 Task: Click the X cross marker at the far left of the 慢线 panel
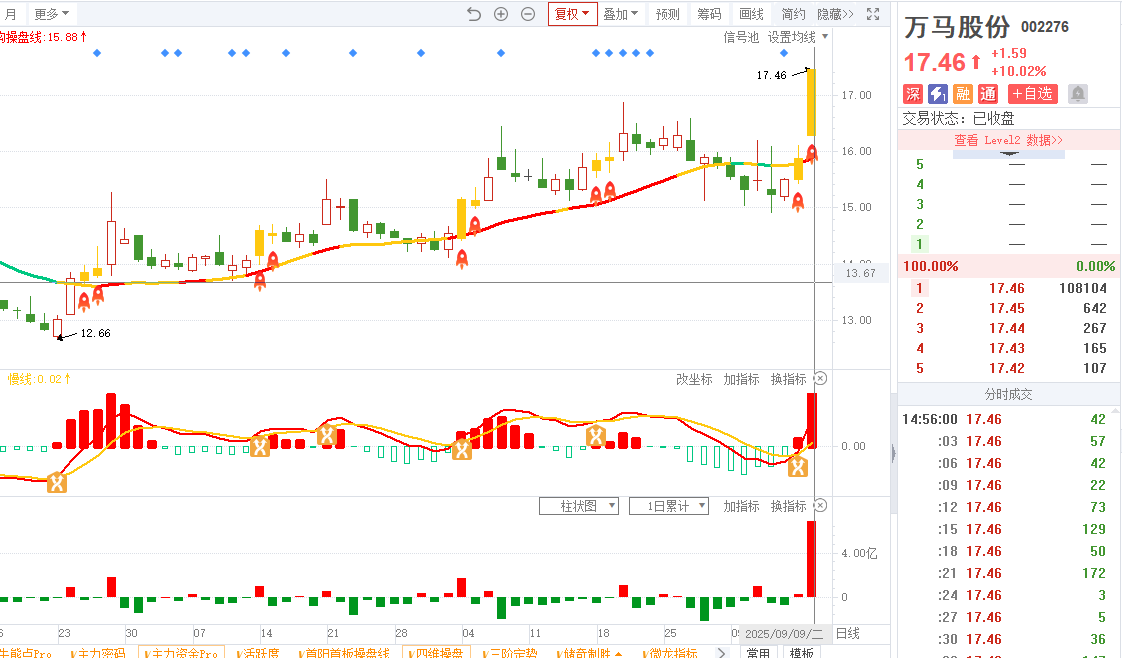pyautogui.click(x=57, y=483)
